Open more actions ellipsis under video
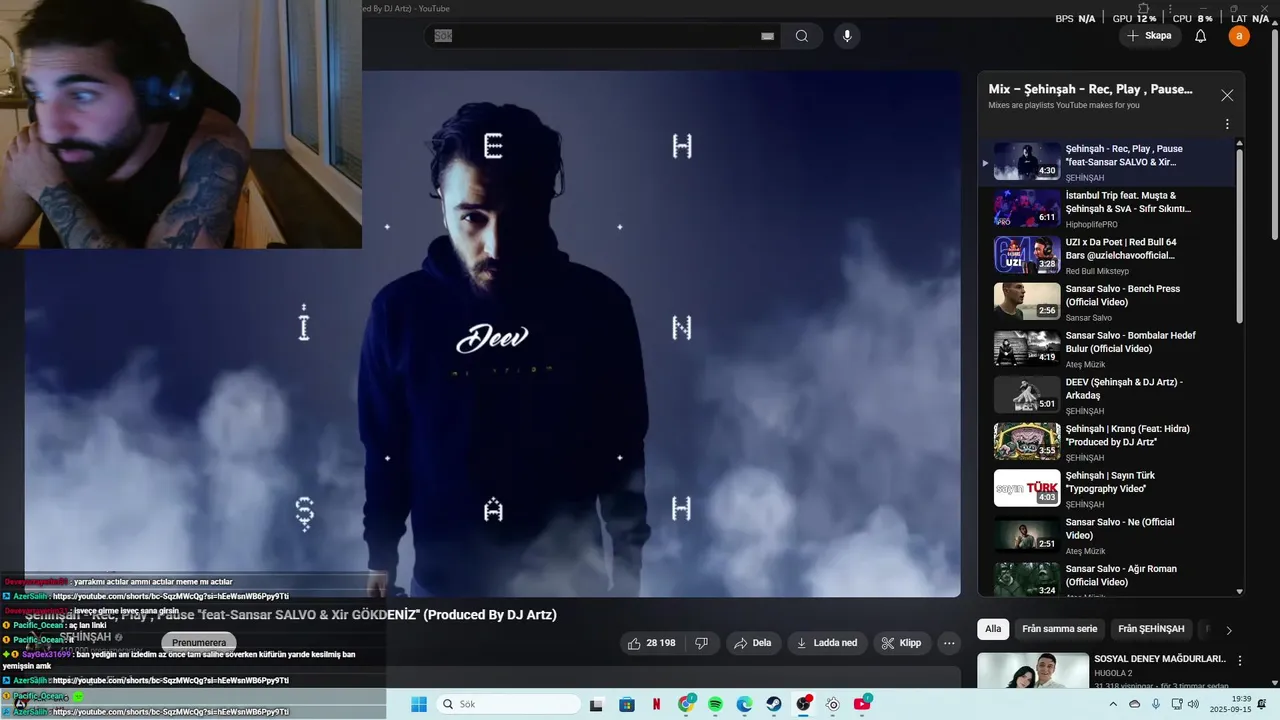 pos(949,643)
